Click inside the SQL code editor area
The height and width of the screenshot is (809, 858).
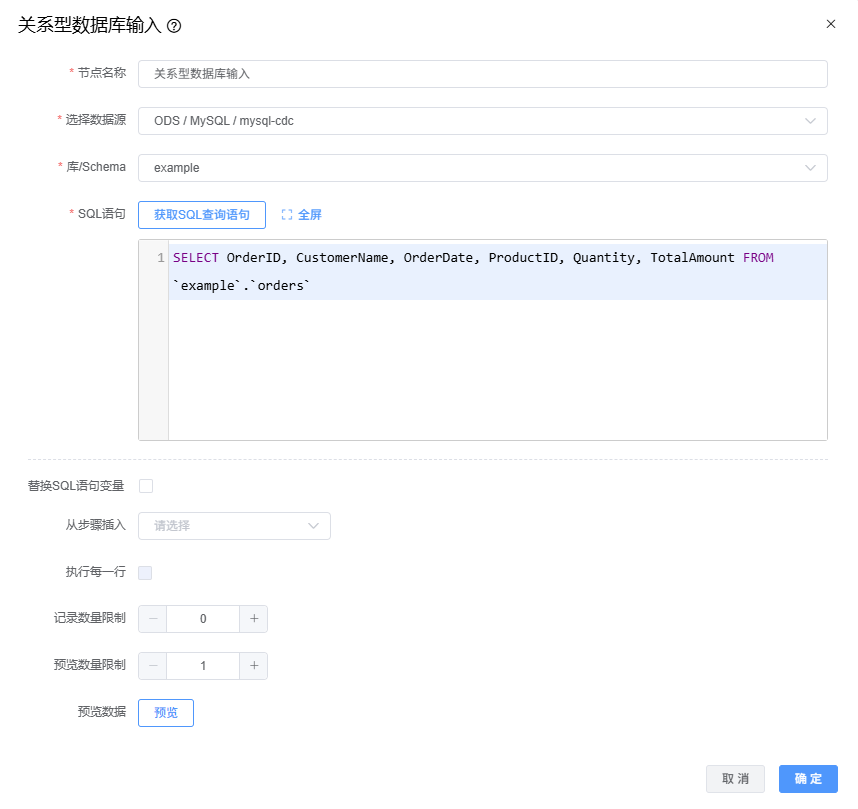[497, 370]
